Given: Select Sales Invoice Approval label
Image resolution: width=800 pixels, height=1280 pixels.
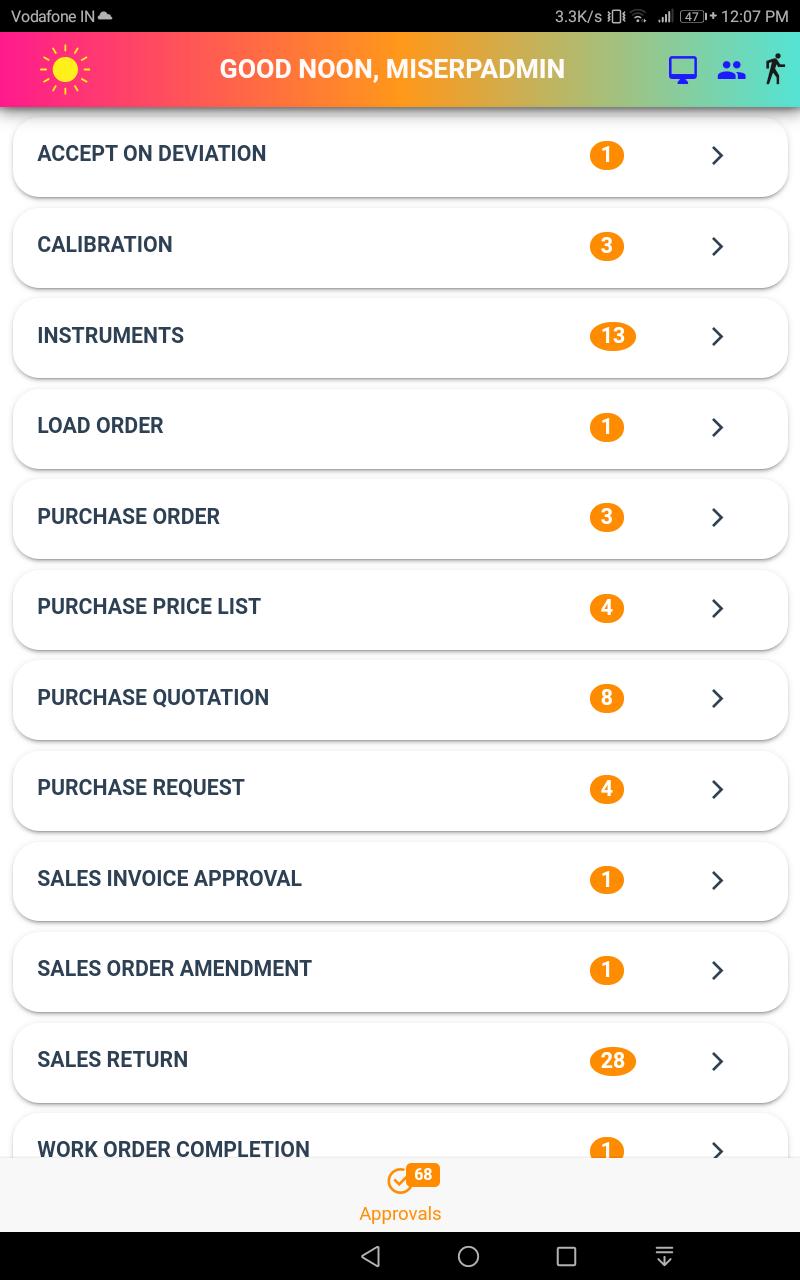Looking at the screenshot, I should click(169, 878).
